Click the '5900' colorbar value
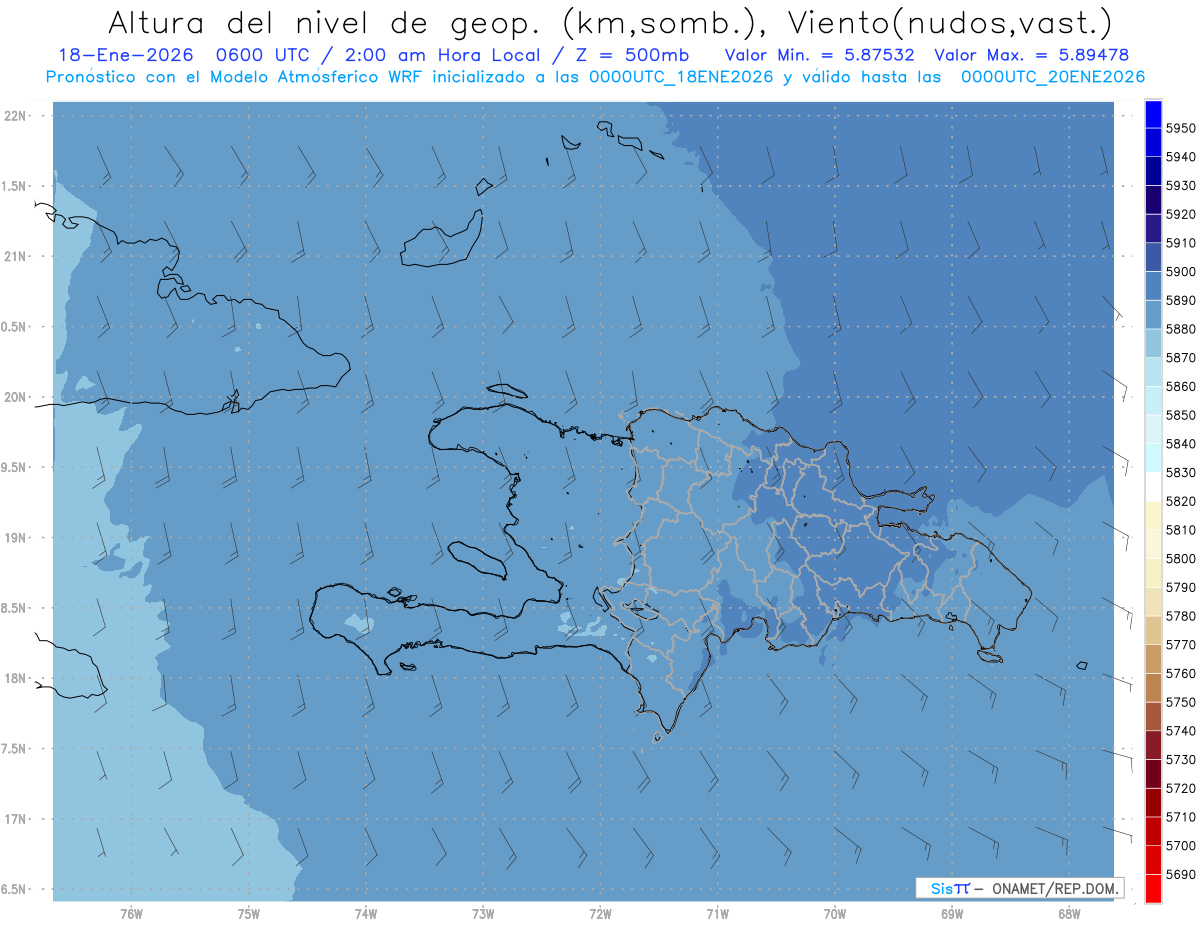Image resolution: width=1200 pixels, height=927 pixels. [x=1180, y=271]
